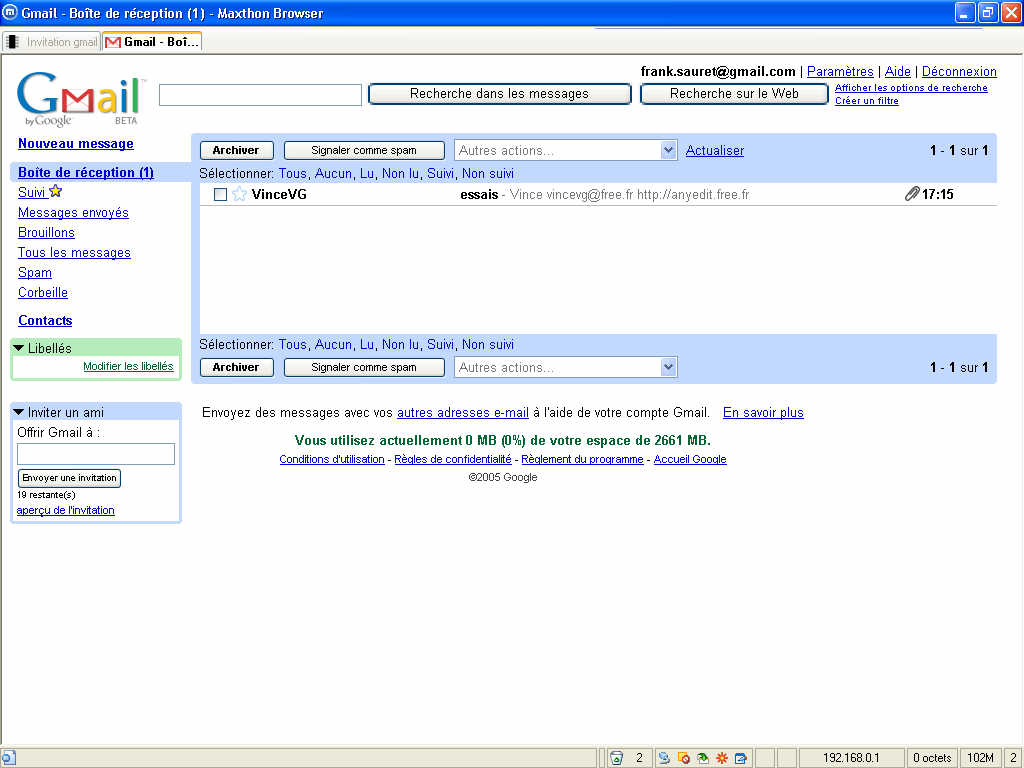Collapse the Libellés panel
This screenshot has height=768, width=1024.
tap(19, 348)
